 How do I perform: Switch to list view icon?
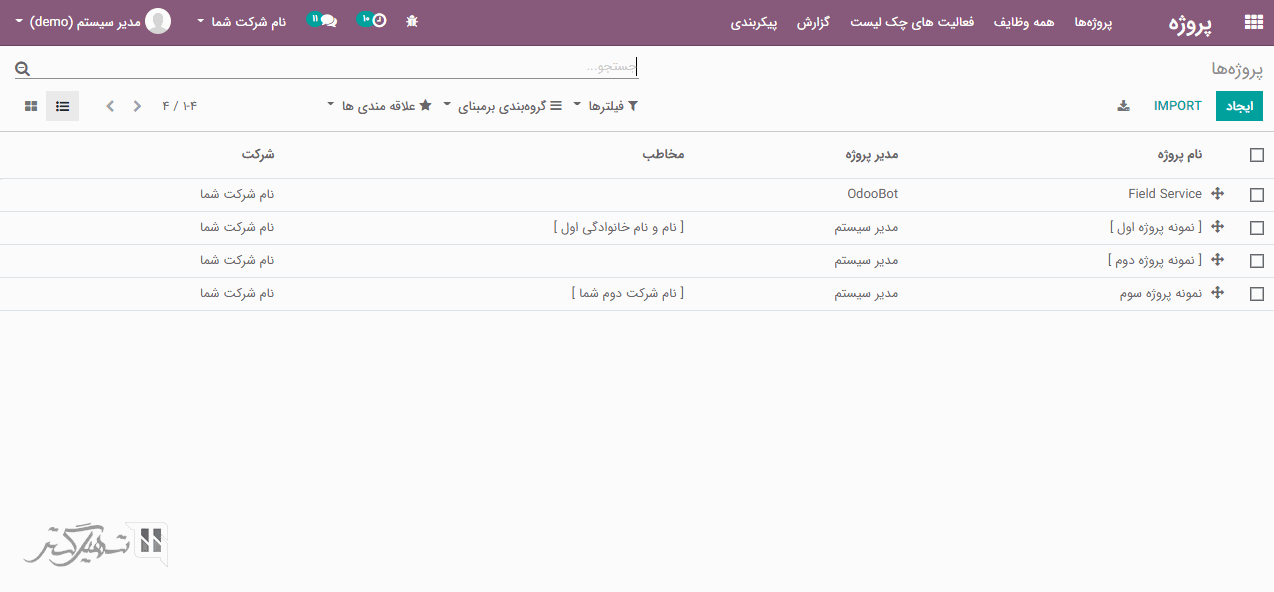62,106
